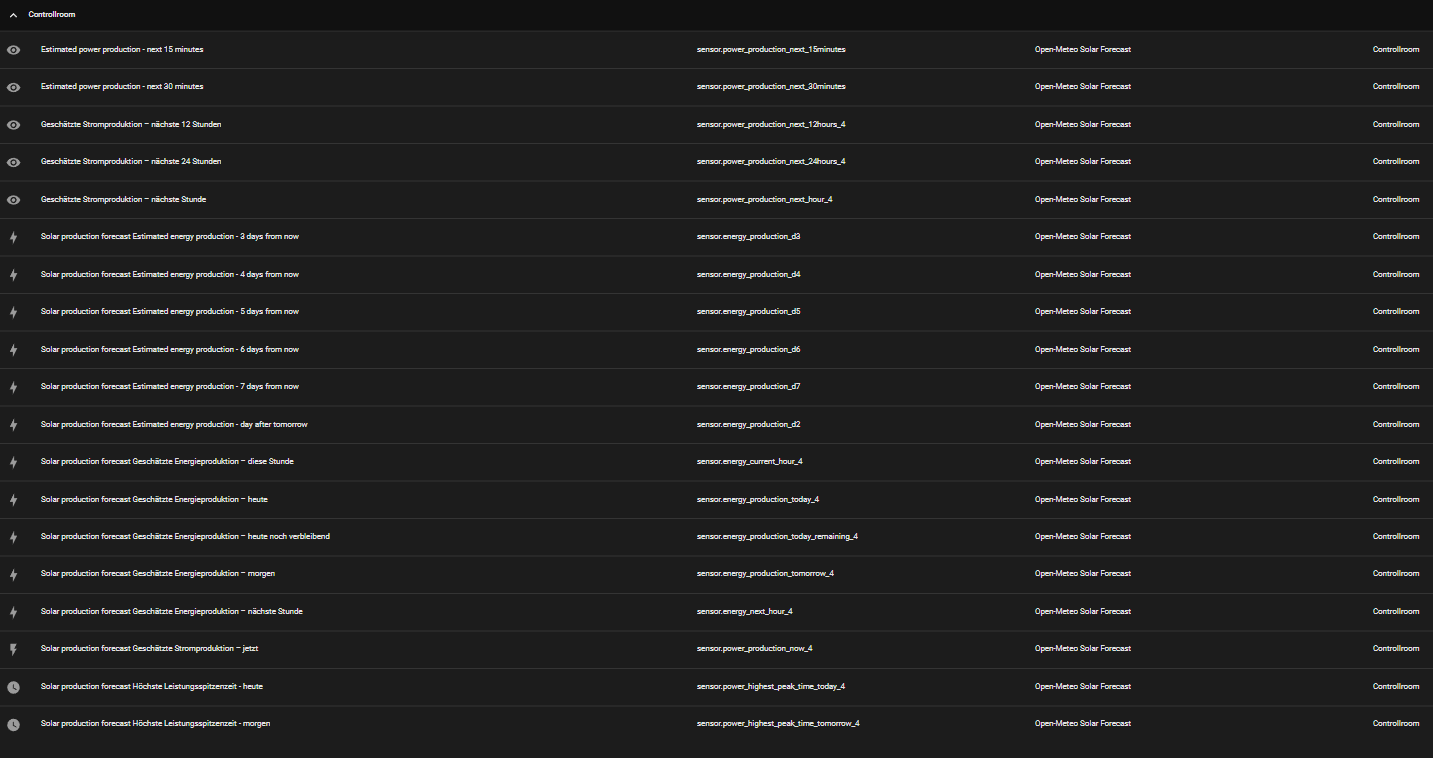Click lightning icon for 6 days from now
This screenshot has height=758, width=1433.
[x=13, y=349]
